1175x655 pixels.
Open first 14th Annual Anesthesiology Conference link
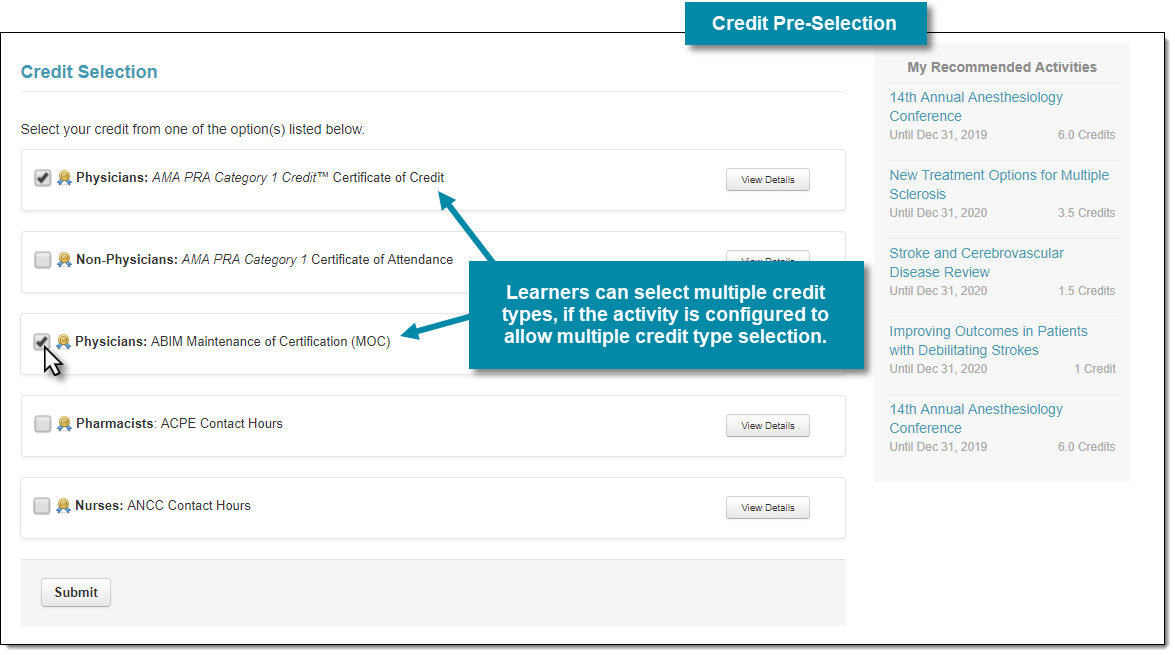(976, 106)
